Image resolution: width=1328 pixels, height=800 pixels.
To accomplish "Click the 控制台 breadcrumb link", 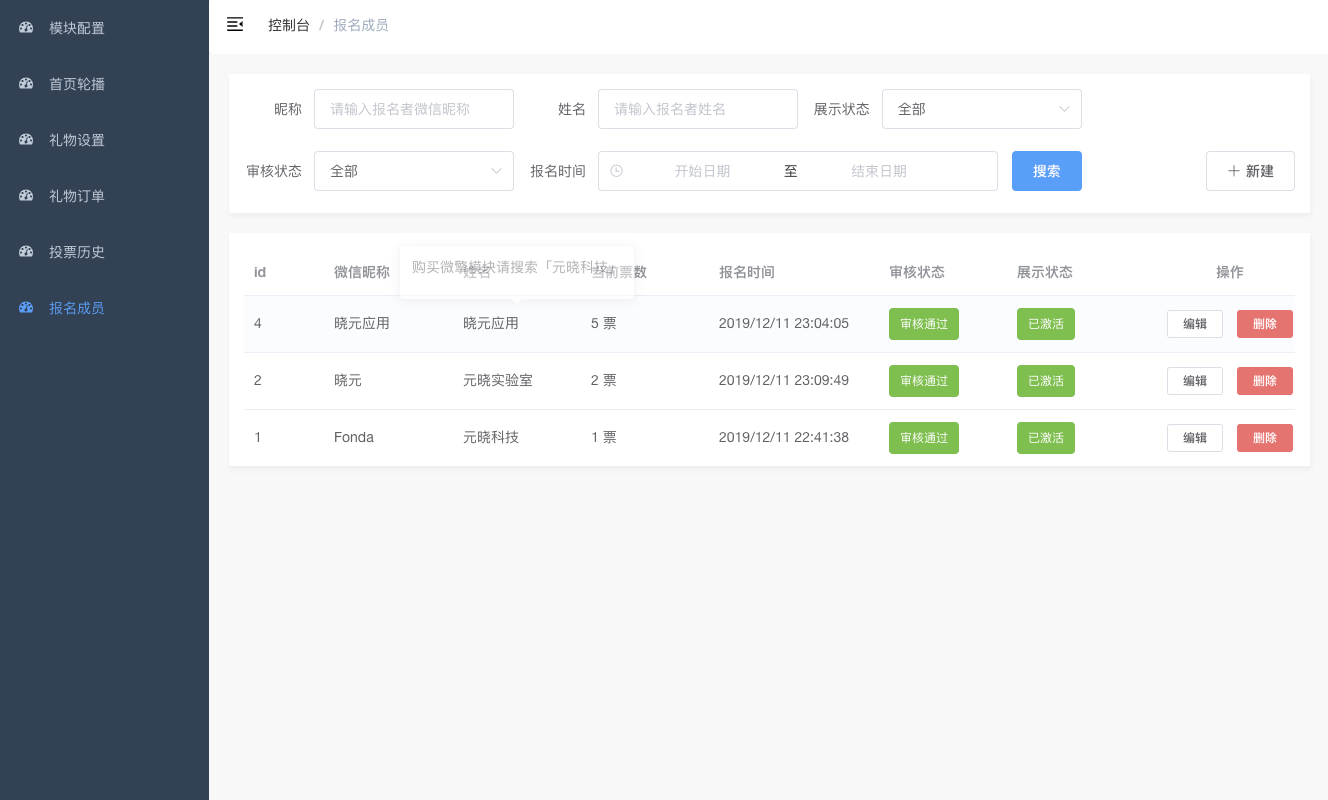I will tap(289, 25).
